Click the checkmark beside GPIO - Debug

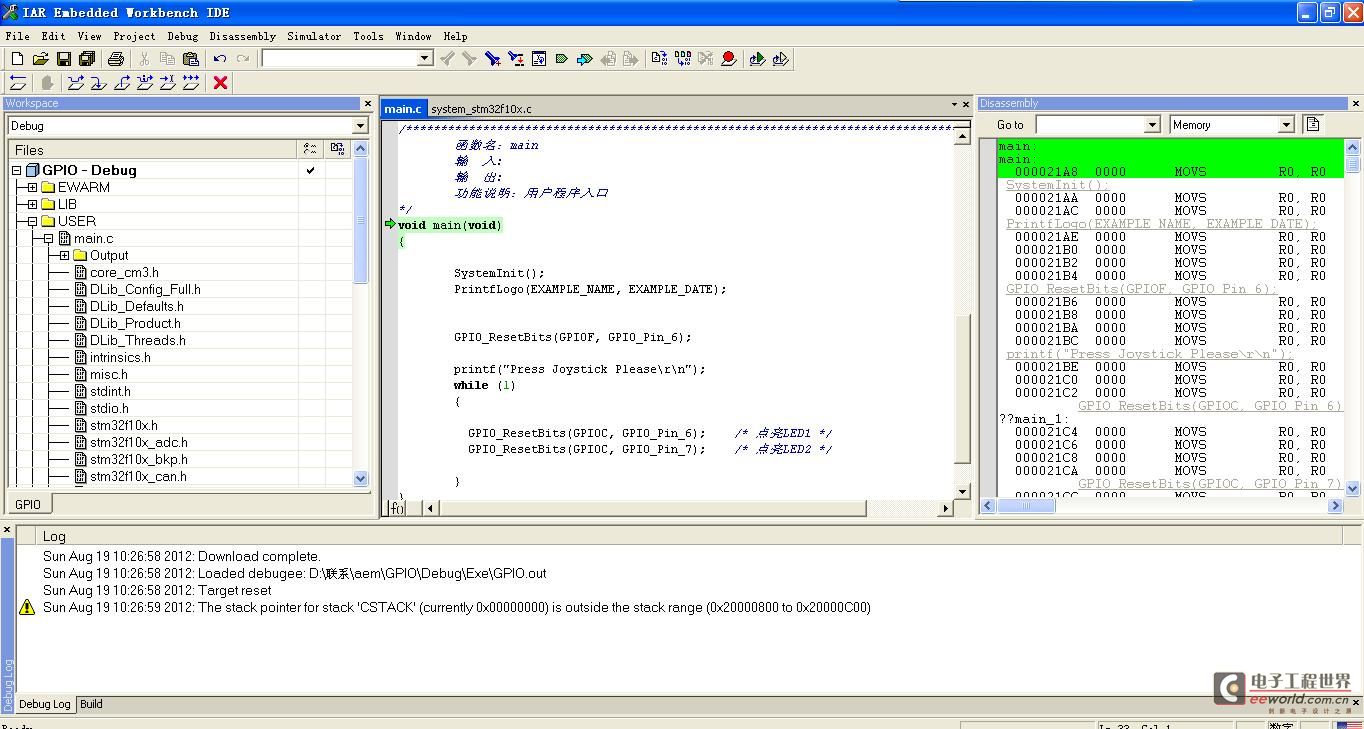pos(310,170)
